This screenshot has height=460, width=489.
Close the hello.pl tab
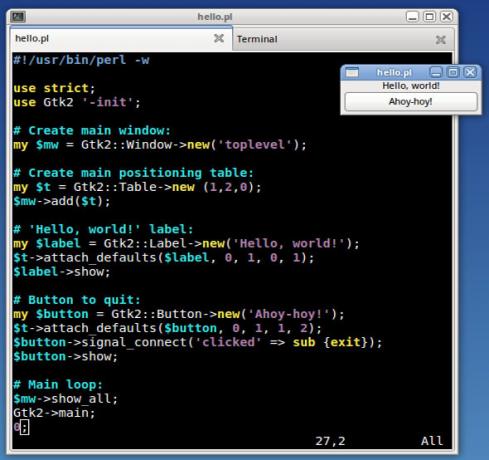[219, 38]
